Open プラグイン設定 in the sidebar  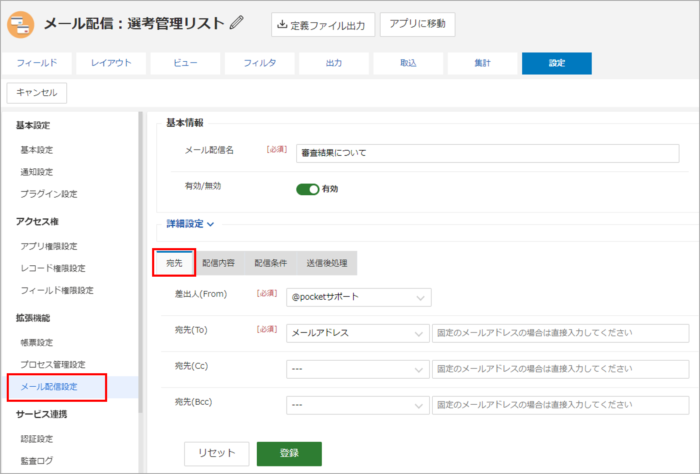click(49, 194)
